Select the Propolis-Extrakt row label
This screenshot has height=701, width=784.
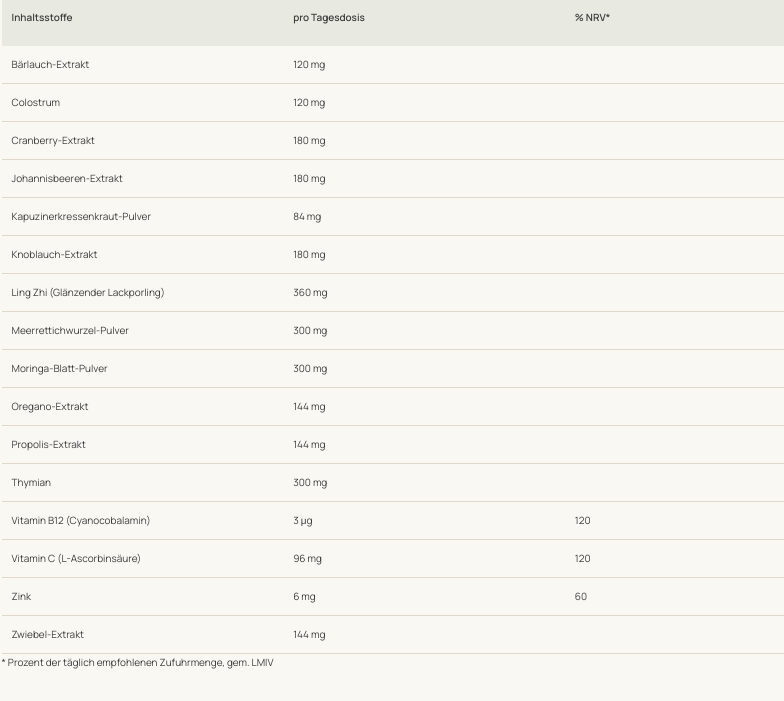click(x=48, y=445)
